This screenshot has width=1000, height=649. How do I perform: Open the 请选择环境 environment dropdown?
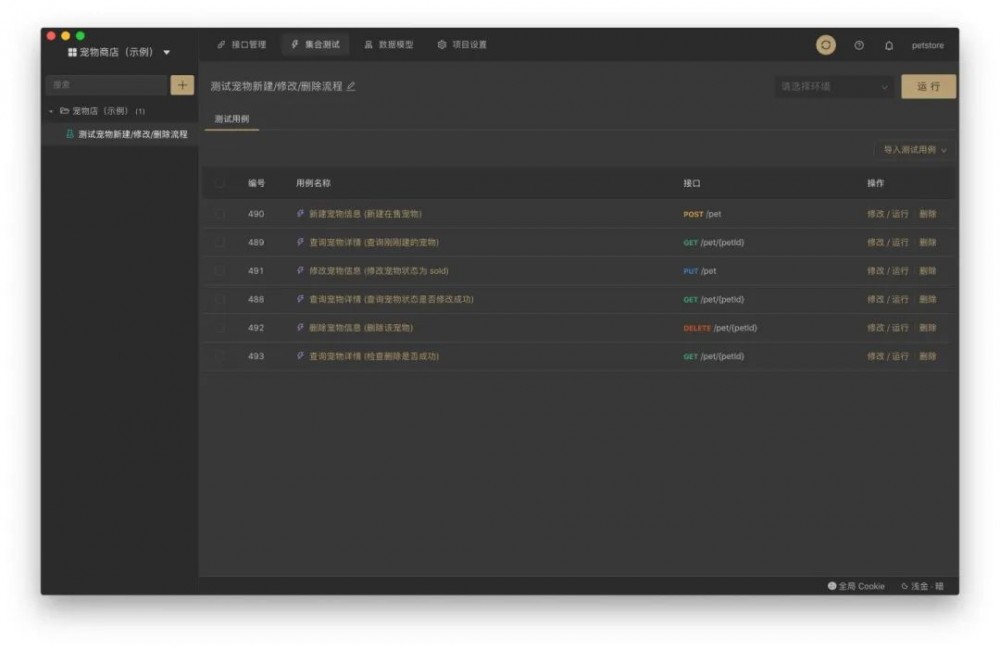(833, 88)
